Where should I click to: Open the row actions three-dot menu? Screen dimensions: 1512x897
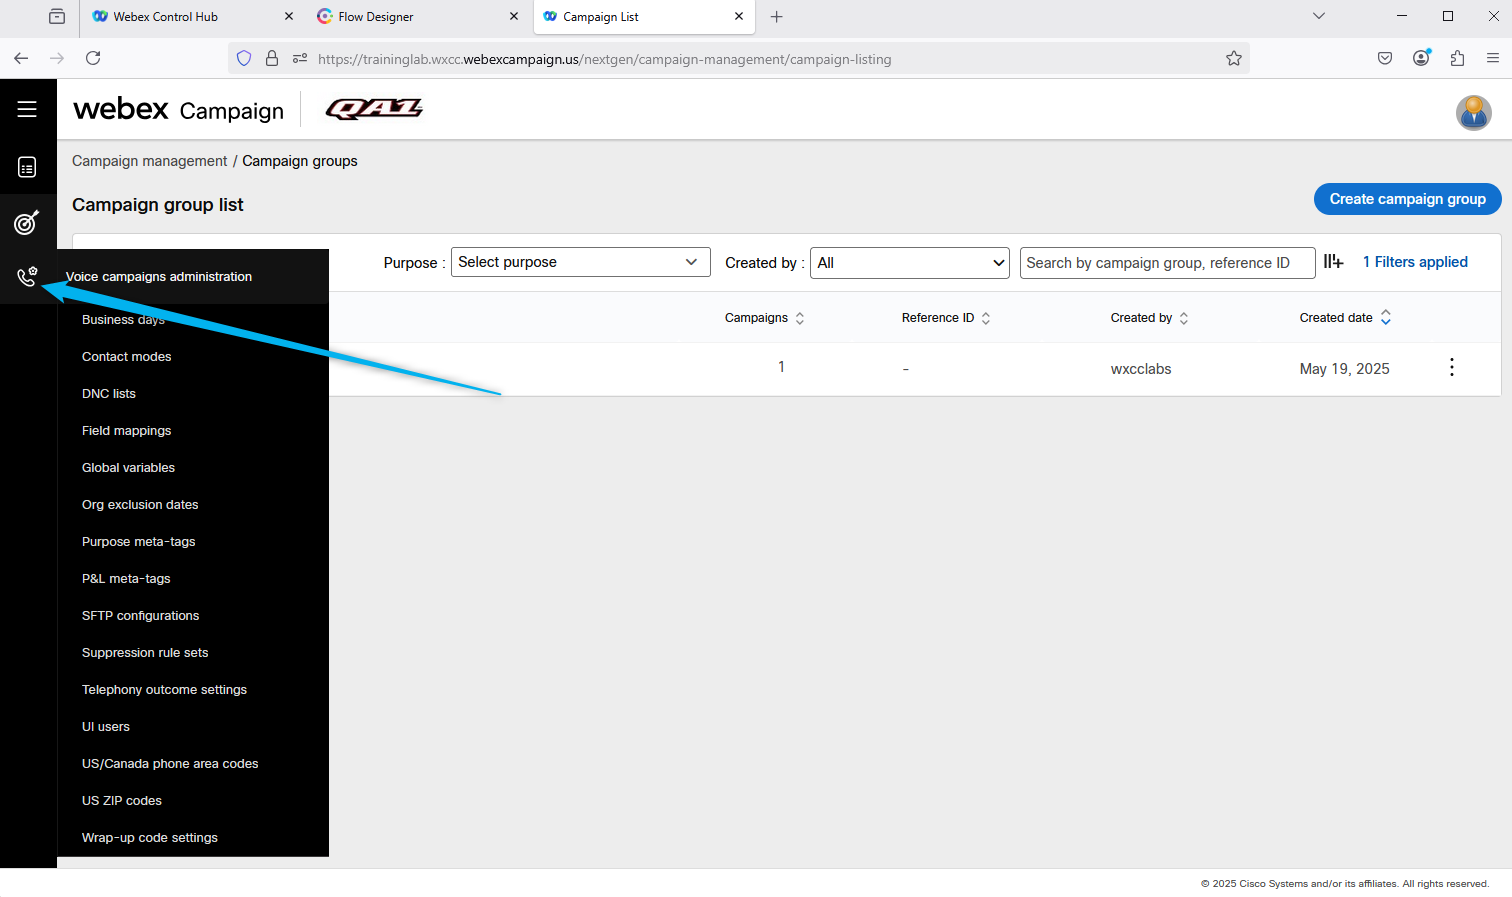(x=1451, y=368)
